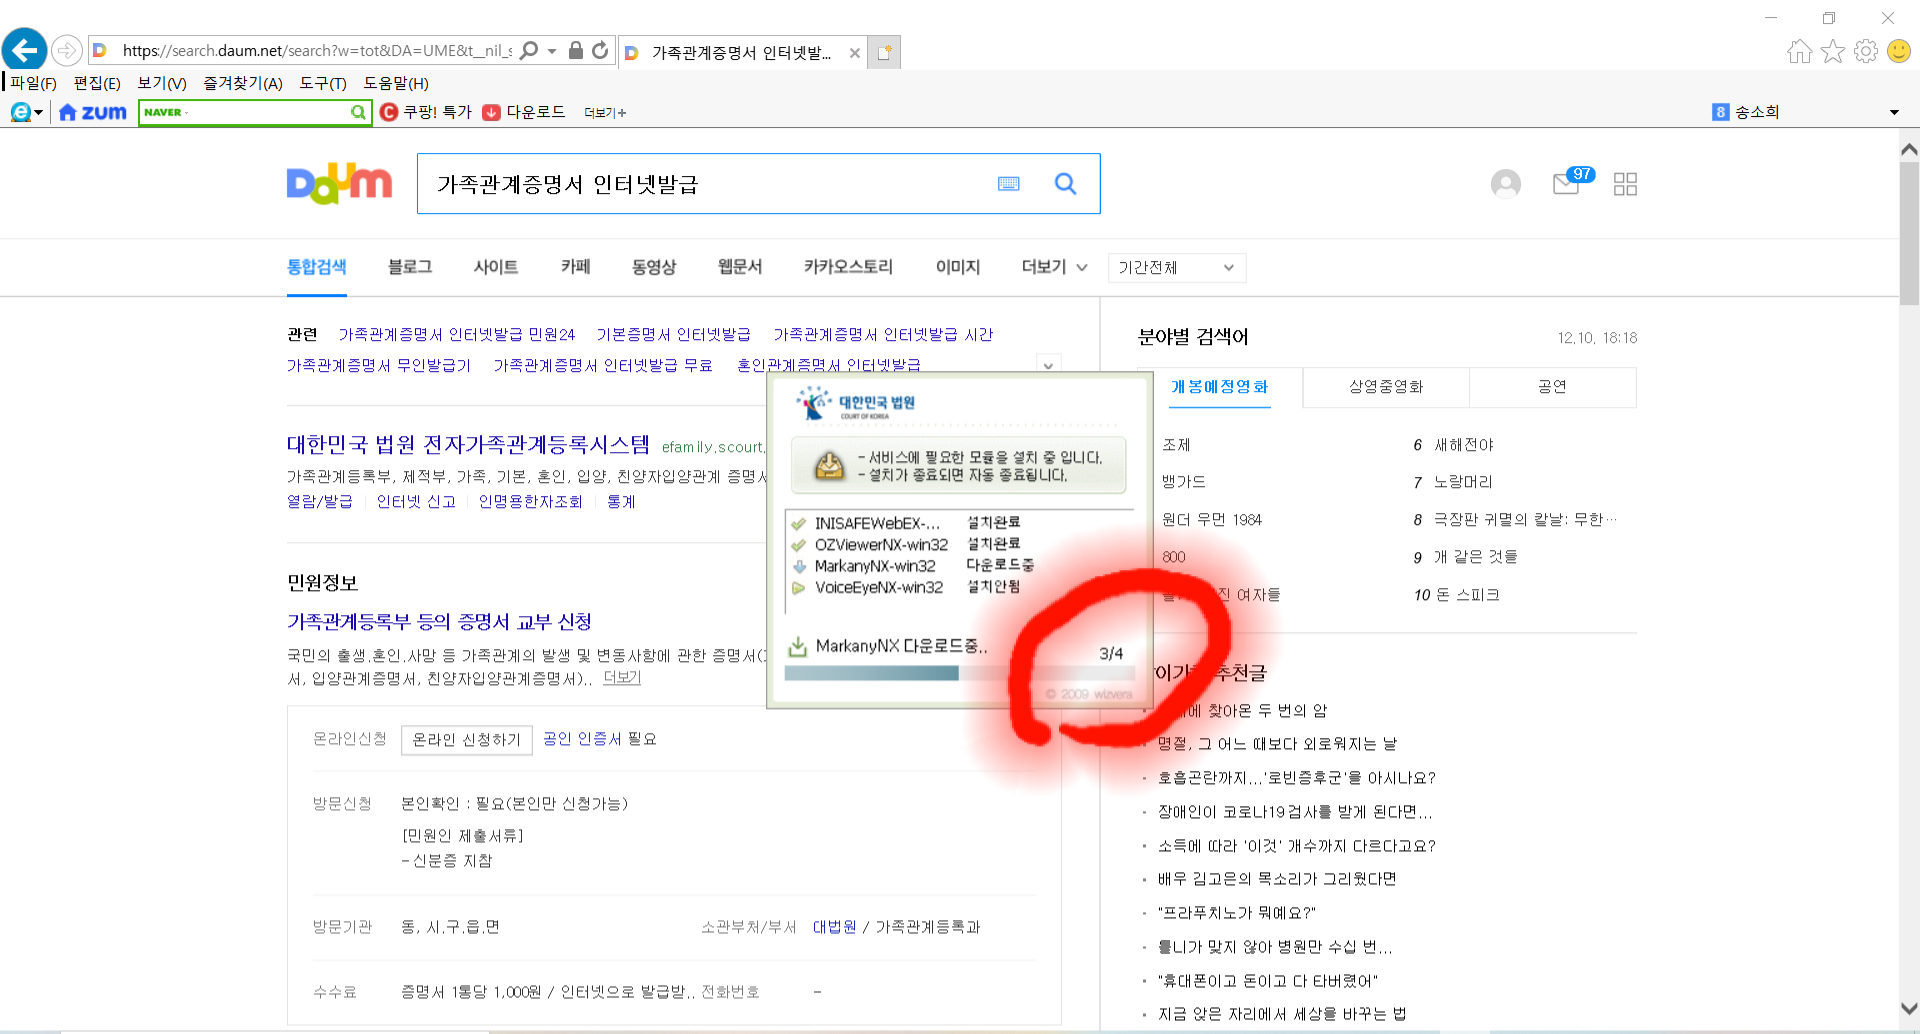Switch to the 상영중영화 tab
The image size is (1920, 1034).
(1385, 387)
